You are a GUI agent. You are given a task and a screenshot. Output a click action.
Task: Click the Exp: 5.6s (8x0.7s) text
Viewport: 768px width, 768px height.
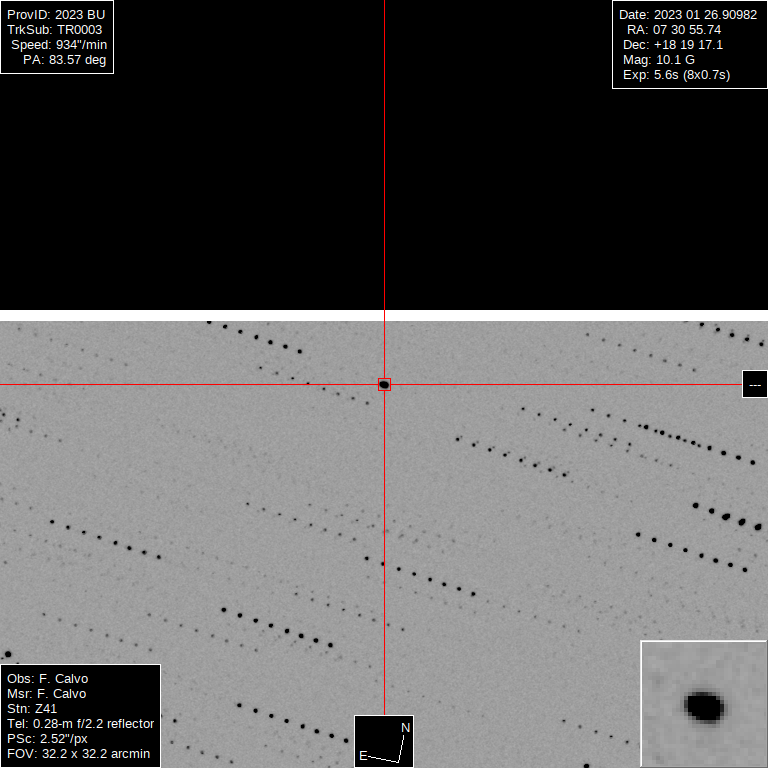pos(676,75)
